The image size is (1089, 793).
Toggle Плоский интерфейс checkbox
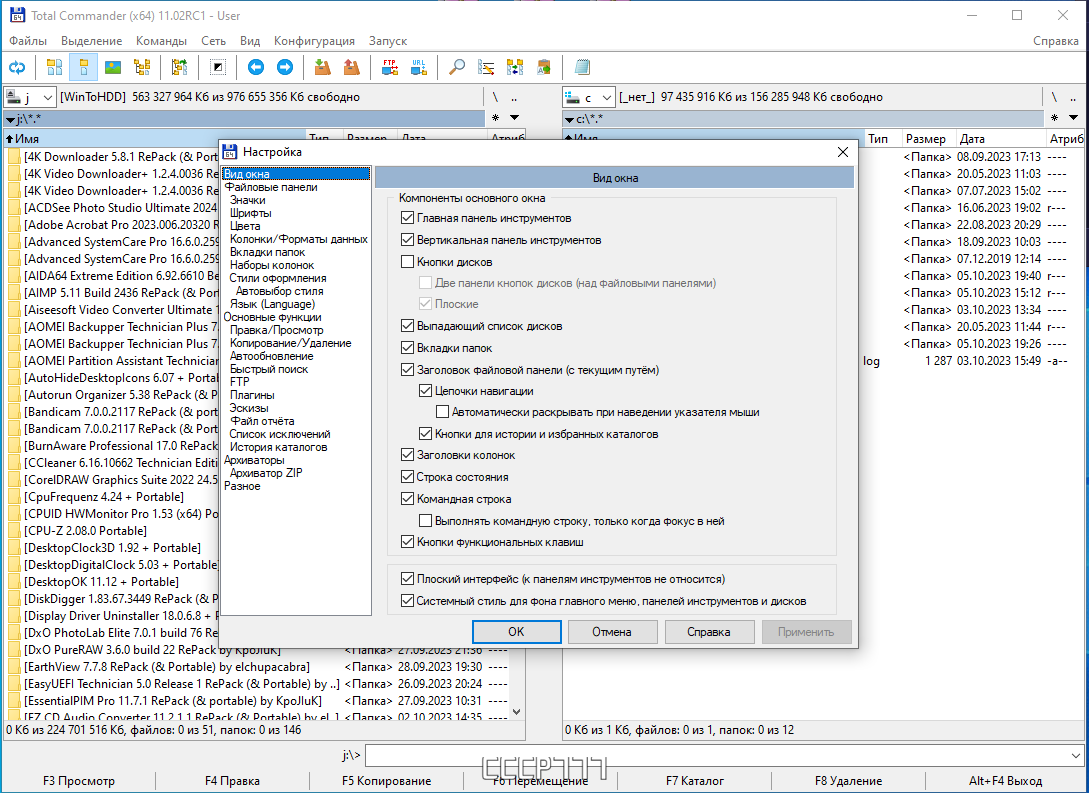point(408,578)
